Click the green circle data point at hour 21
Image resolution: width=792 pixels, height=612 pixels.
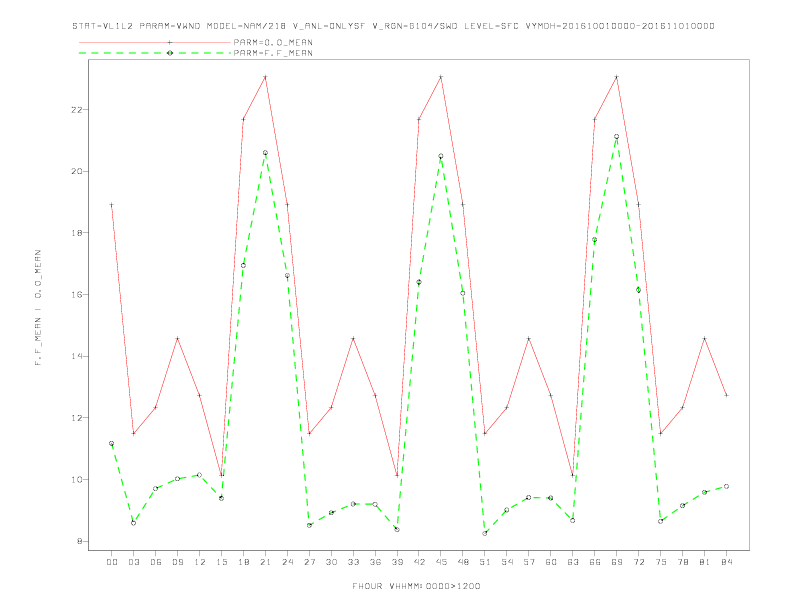tap(265, 152)
